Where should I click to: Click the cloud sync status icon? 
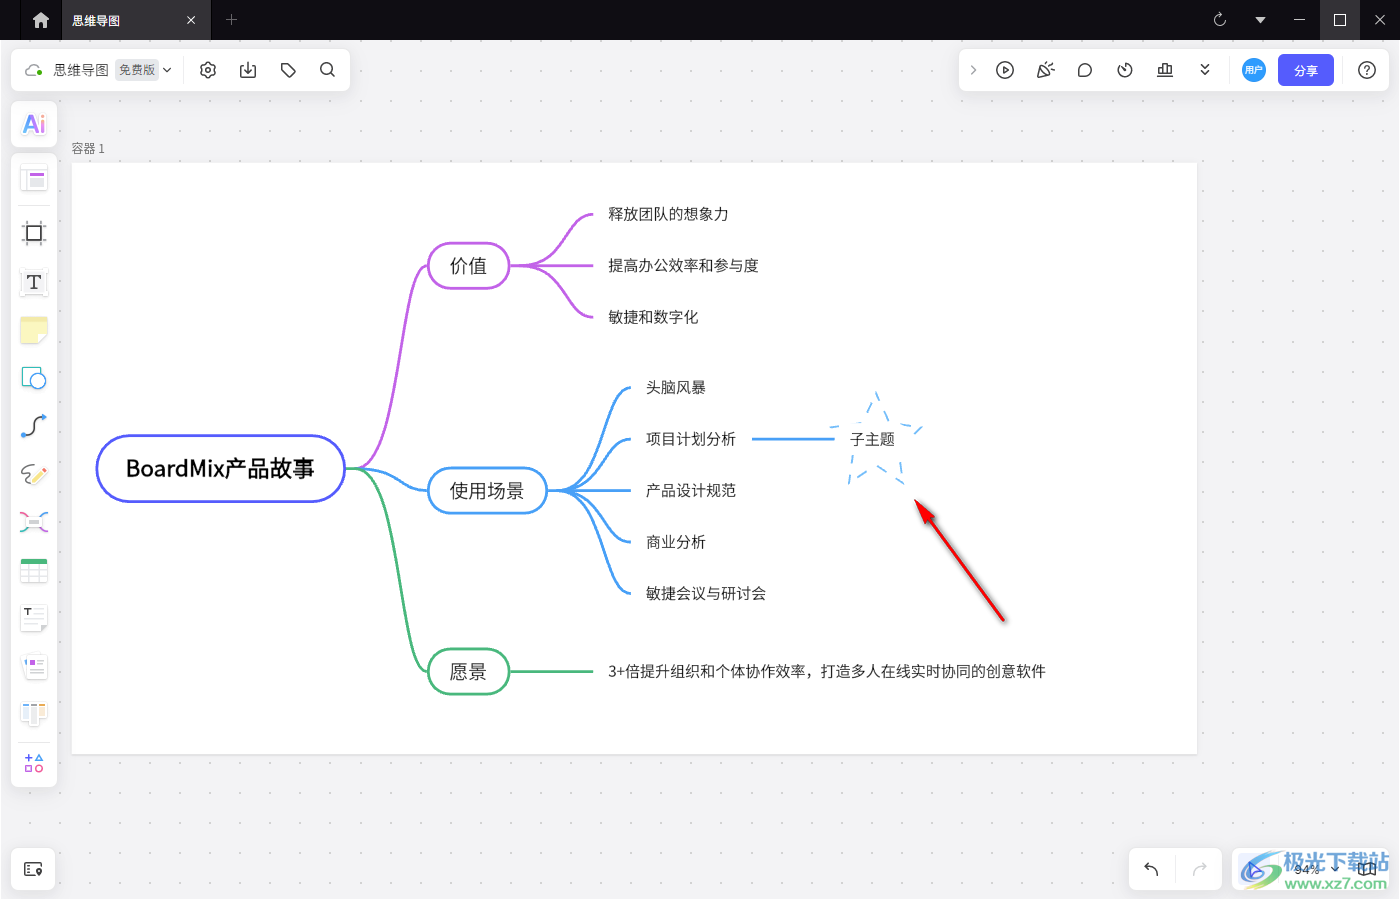coord(34,70)
